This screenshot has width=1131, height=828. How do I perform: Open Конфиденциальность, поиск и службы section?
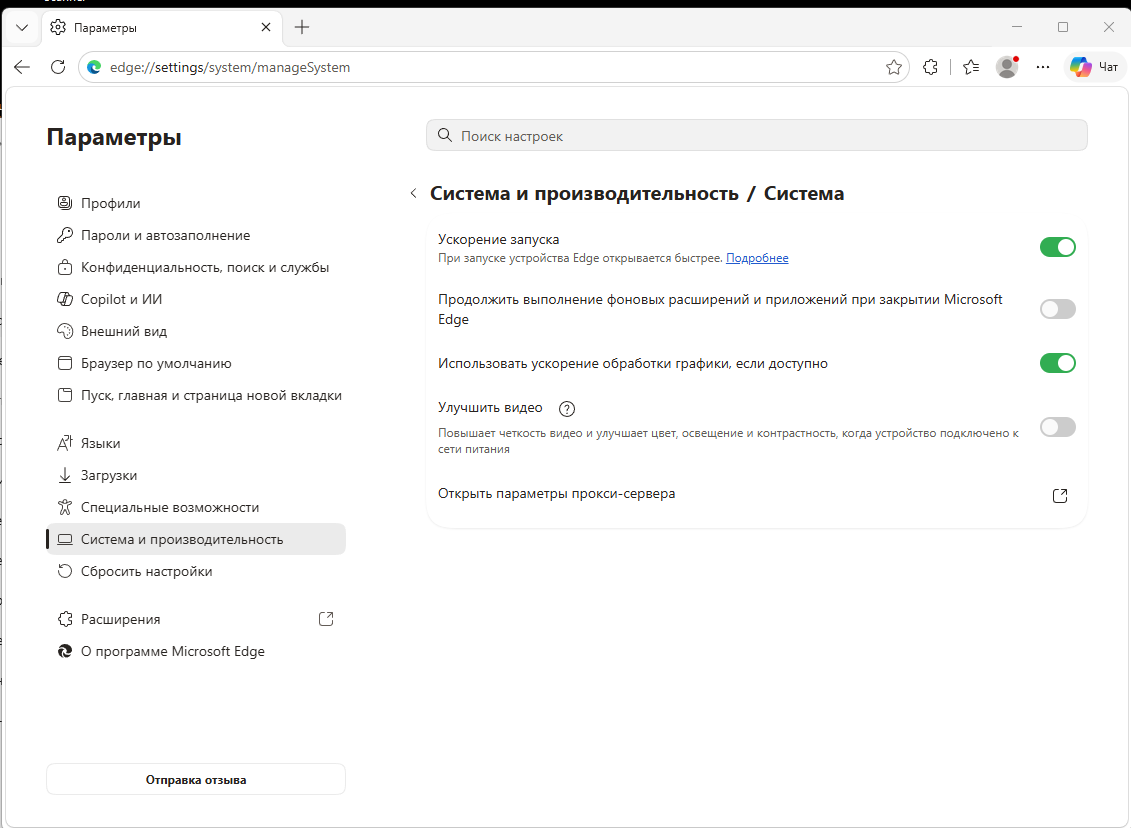coord(196,268)
